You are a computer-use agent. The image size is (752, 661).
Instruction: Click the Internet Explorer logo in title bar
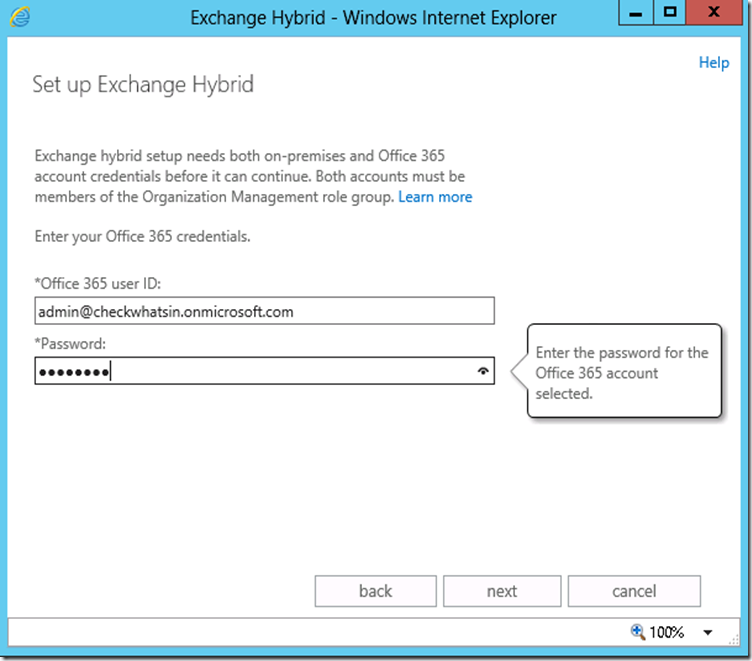(20, 17)
